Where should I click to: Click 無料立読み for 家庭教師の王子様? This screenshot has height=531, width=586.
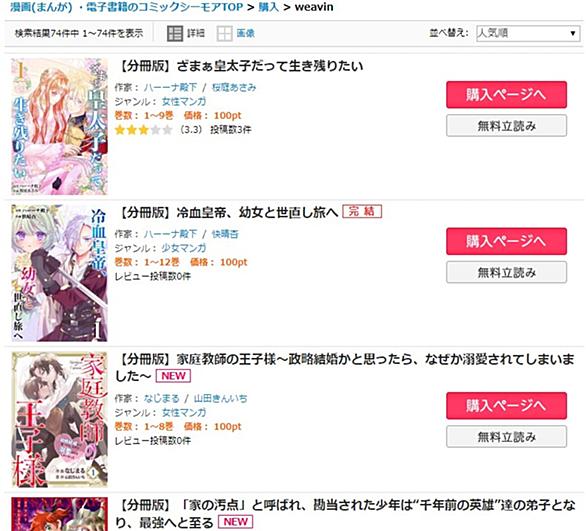point(506,436)
